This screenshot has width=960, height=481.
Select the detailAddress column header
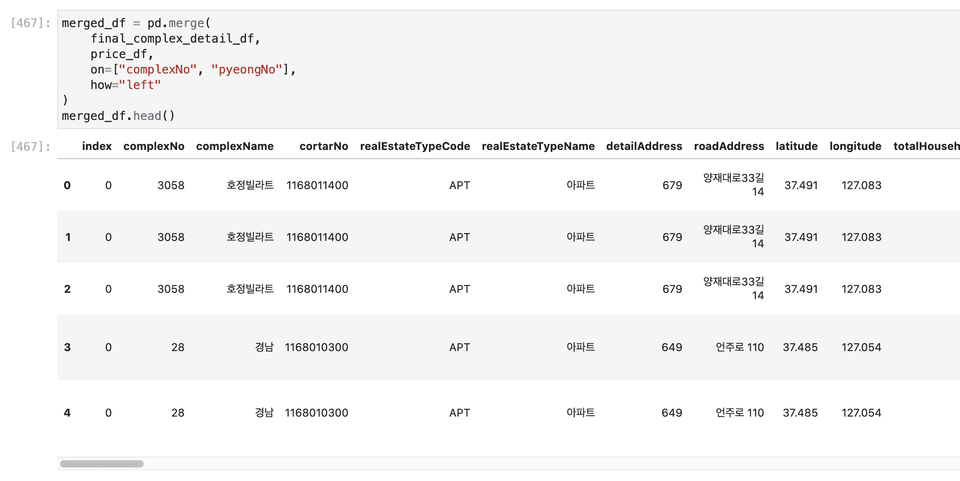tap(644, 146)
